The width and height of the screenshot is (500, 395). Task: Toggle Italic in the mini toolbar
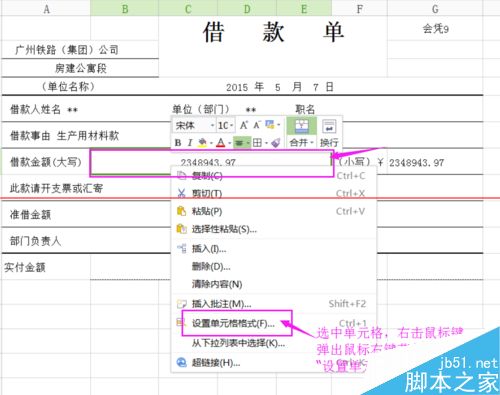tap(190, 143)
